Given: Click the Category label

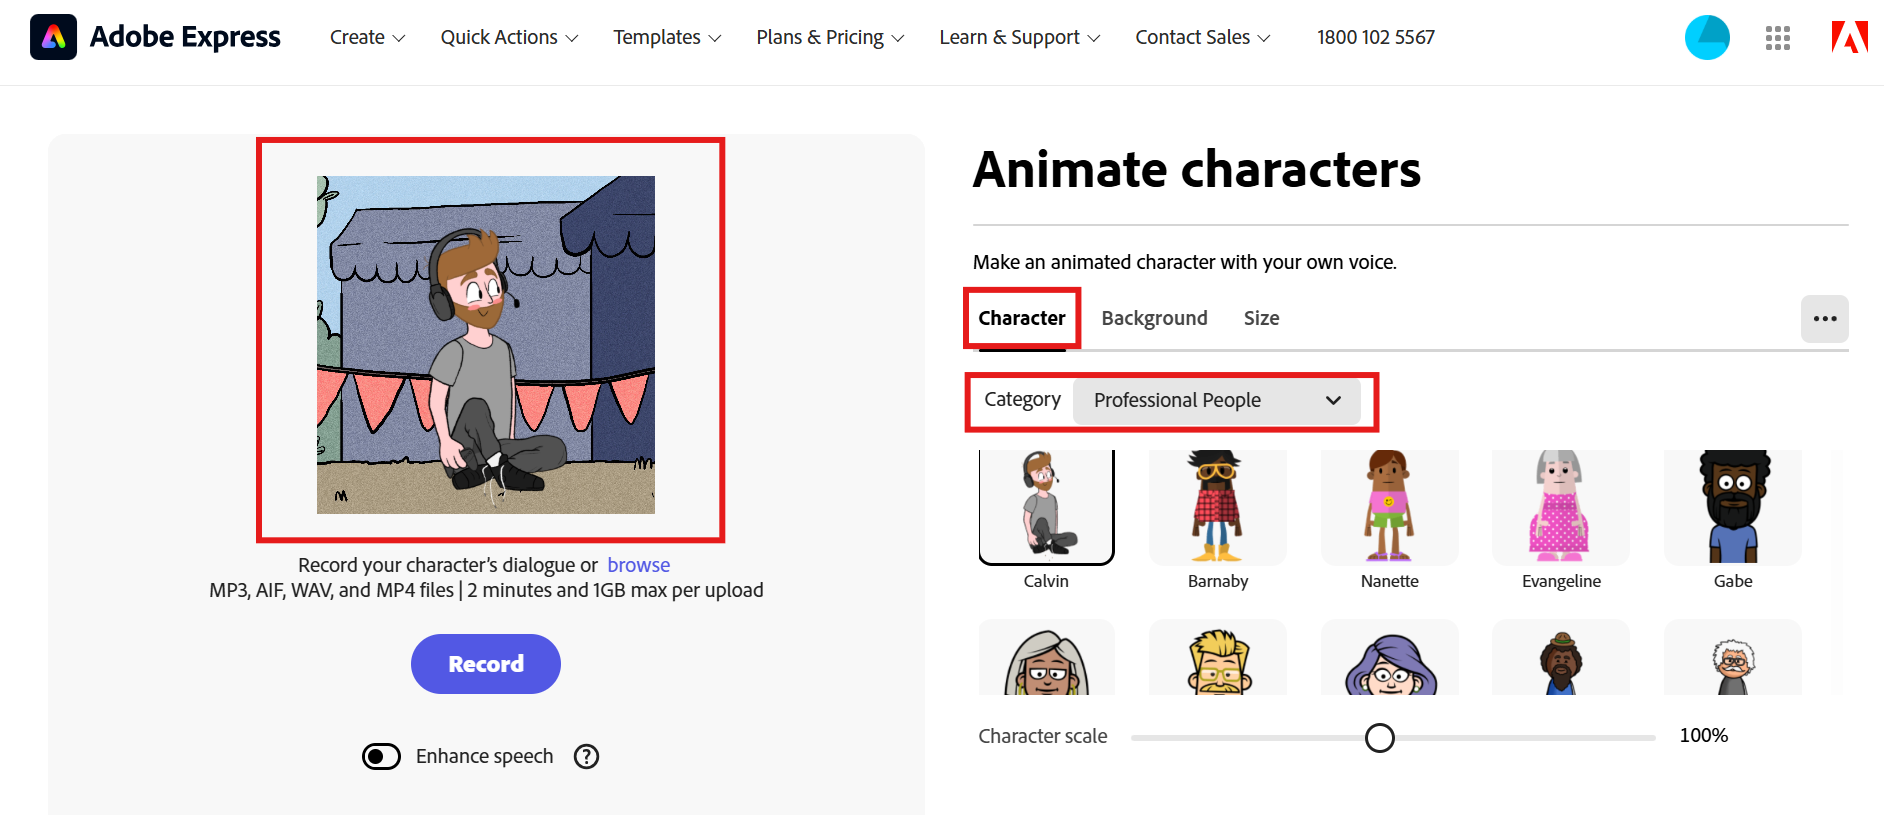Looking at the screenshot, I should pos(1022,400).
